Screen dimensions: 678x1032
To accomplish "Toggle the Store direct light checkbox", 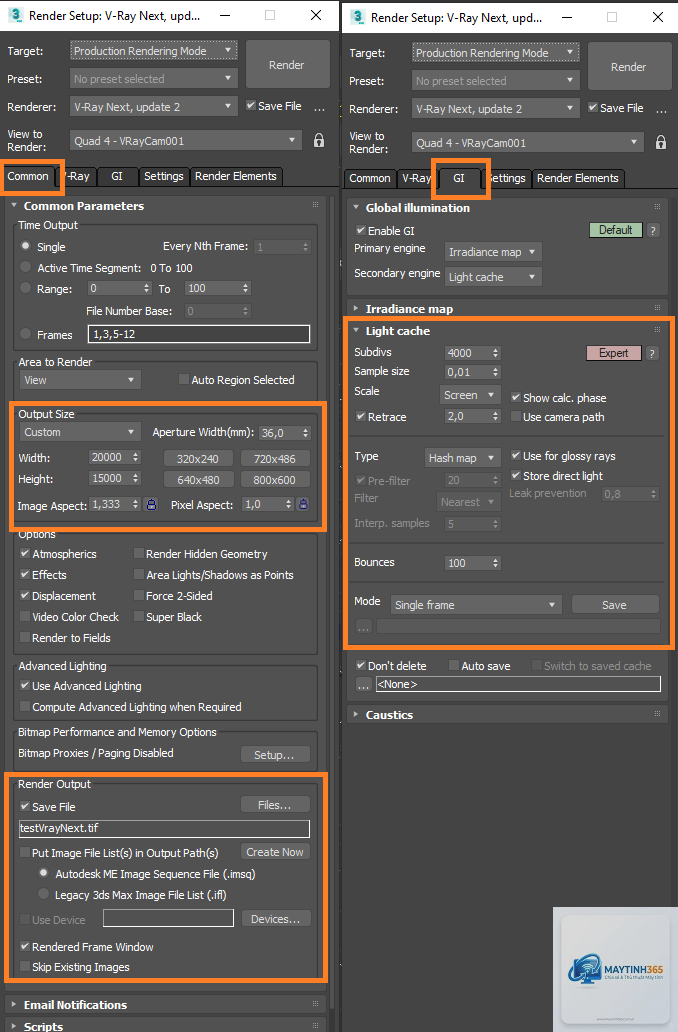I will coord(516,475).
